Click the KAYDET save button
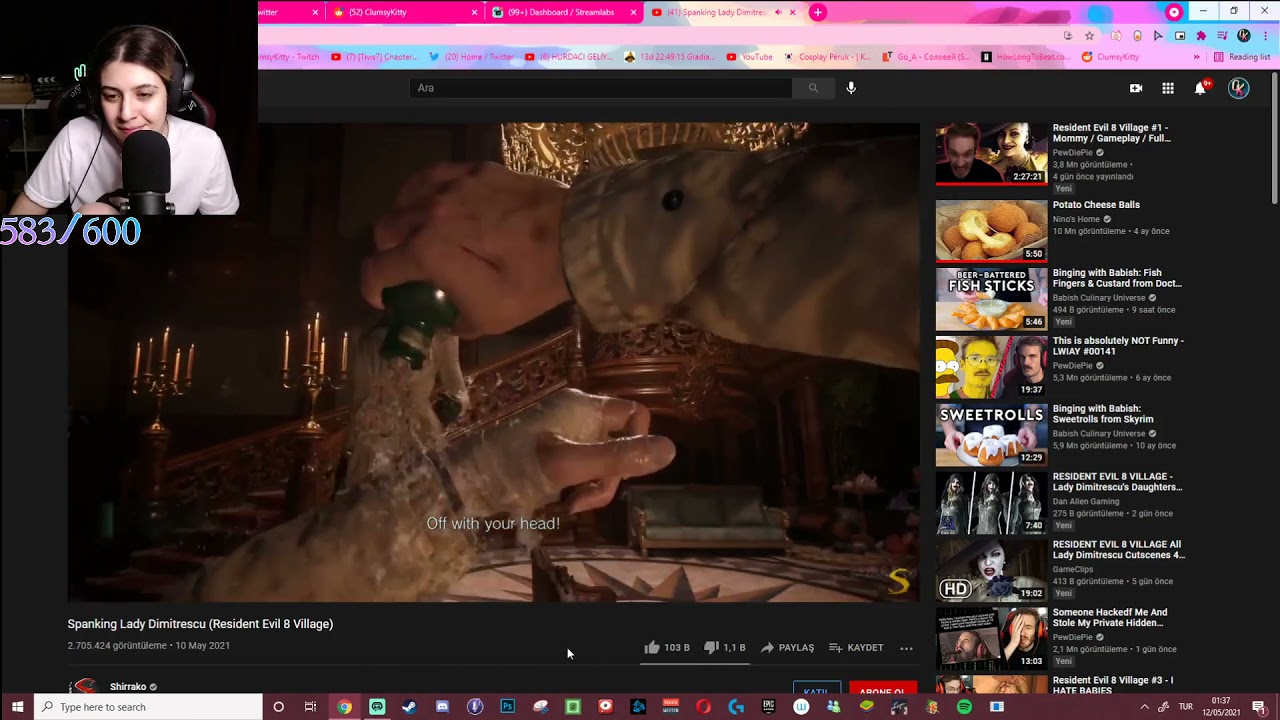The height and width of the screenshot is (720, 1280). [856, 648]
